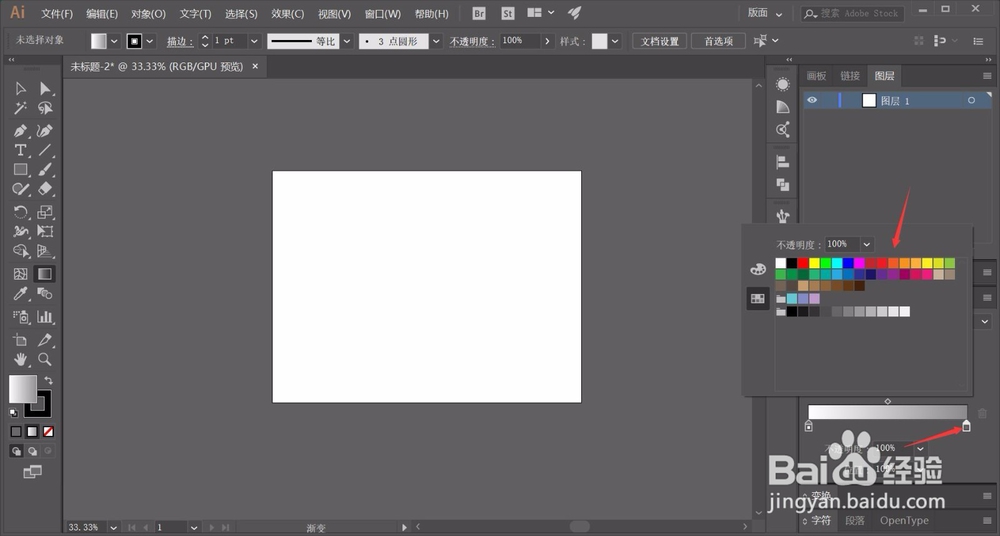The image size is (1000, 536).
Task: Select the Artboard tool
Action: coord(20,339)
